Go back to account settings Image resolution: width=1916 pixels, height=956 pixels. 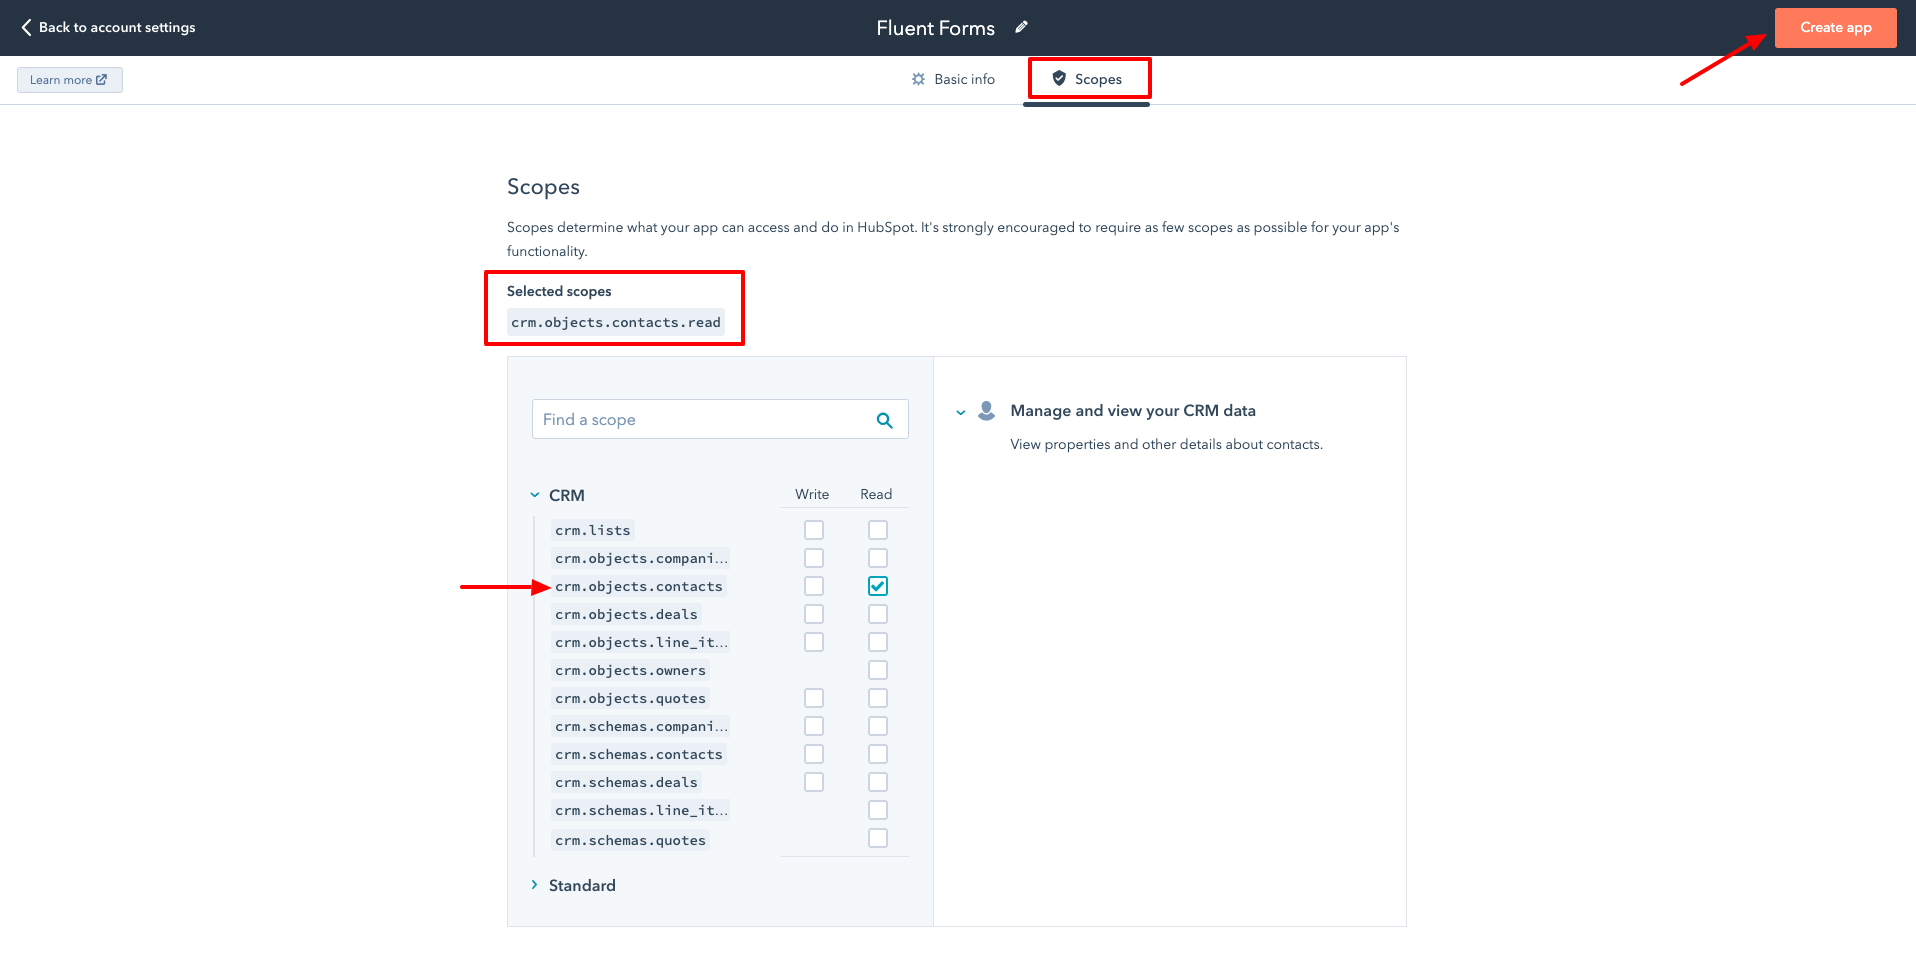pos(108,27)
